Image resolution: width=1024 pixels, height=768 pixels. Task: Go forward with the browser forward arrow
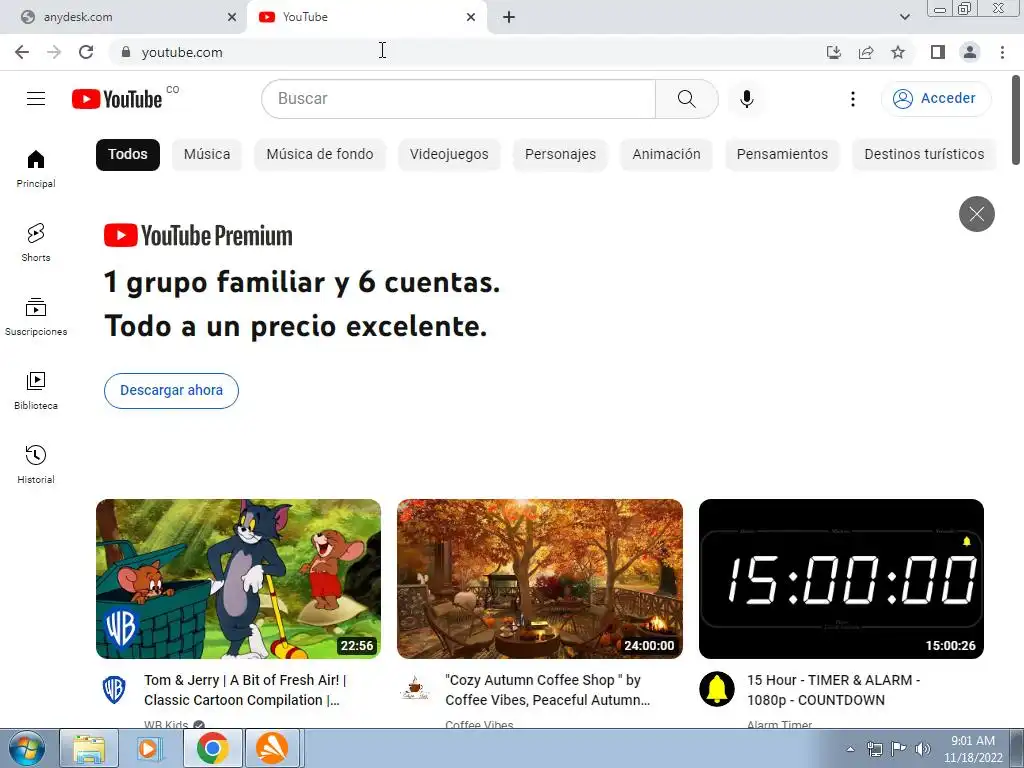click(54, 52)
